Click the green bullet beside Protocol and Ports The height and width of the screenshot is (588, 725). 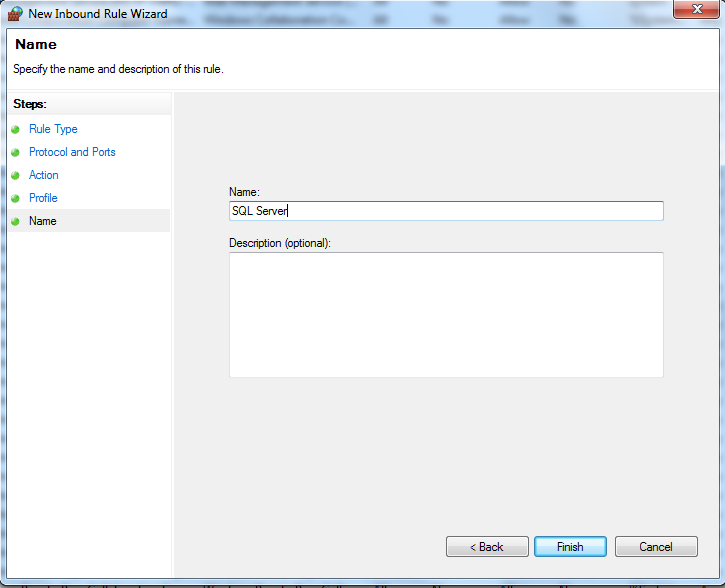pyautogui.click(x=15, y=153)
